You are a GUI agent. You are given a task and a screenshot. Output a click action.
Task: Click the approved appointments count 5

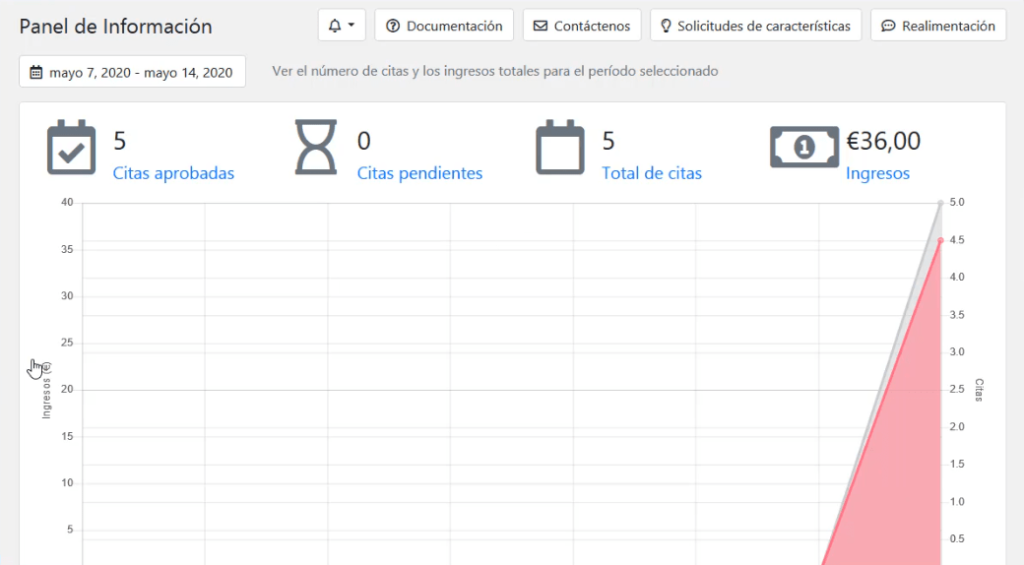tap(120, 141)
